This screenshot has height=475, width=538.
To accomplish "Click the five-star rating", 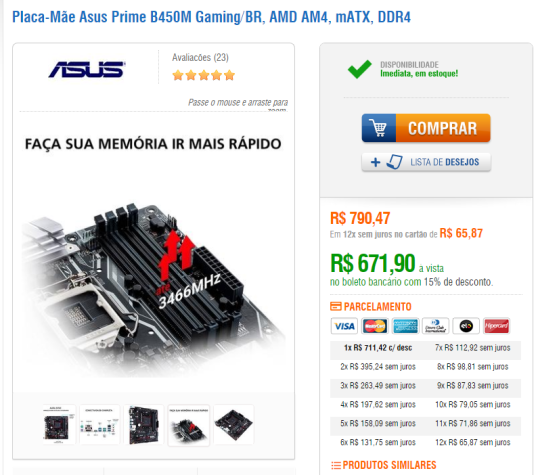I will click(203, 75).
